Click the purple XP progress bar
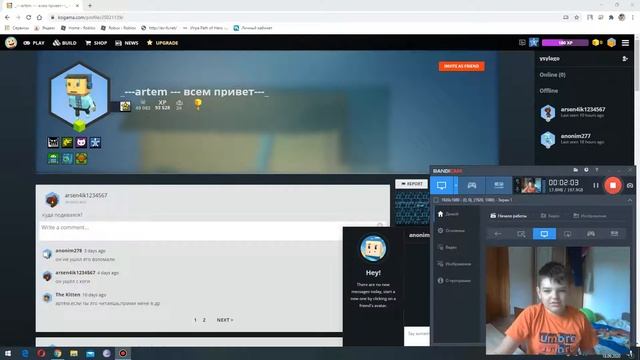 [565, 42]
